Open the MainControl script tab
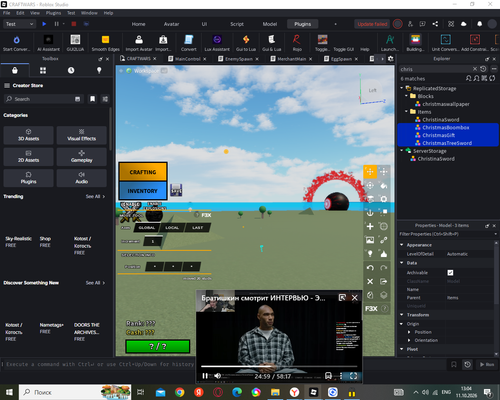Image resolution: width=500 pixels, height=400 pixels. pos(187,59)
